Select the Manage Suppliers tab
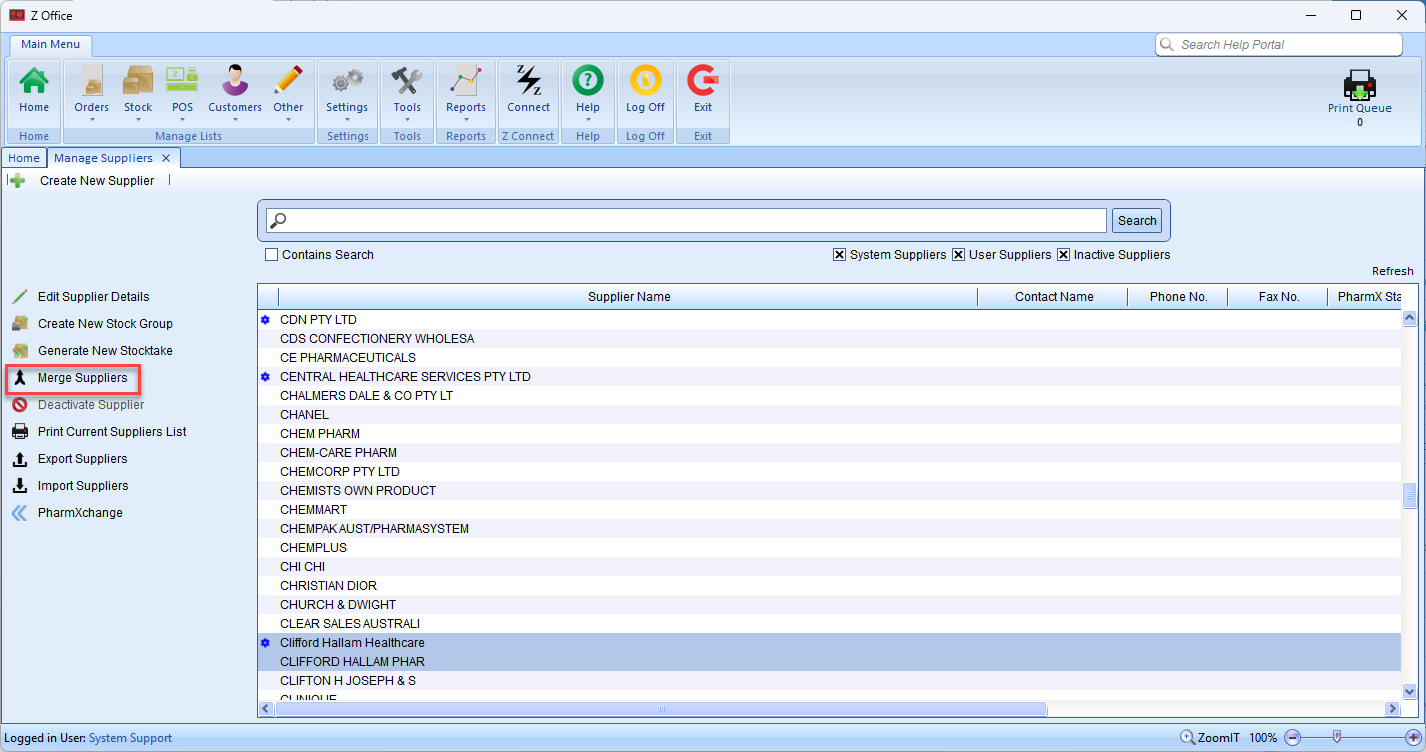The height and width of the screenshot is (752, 1426). tap(103, 158)
